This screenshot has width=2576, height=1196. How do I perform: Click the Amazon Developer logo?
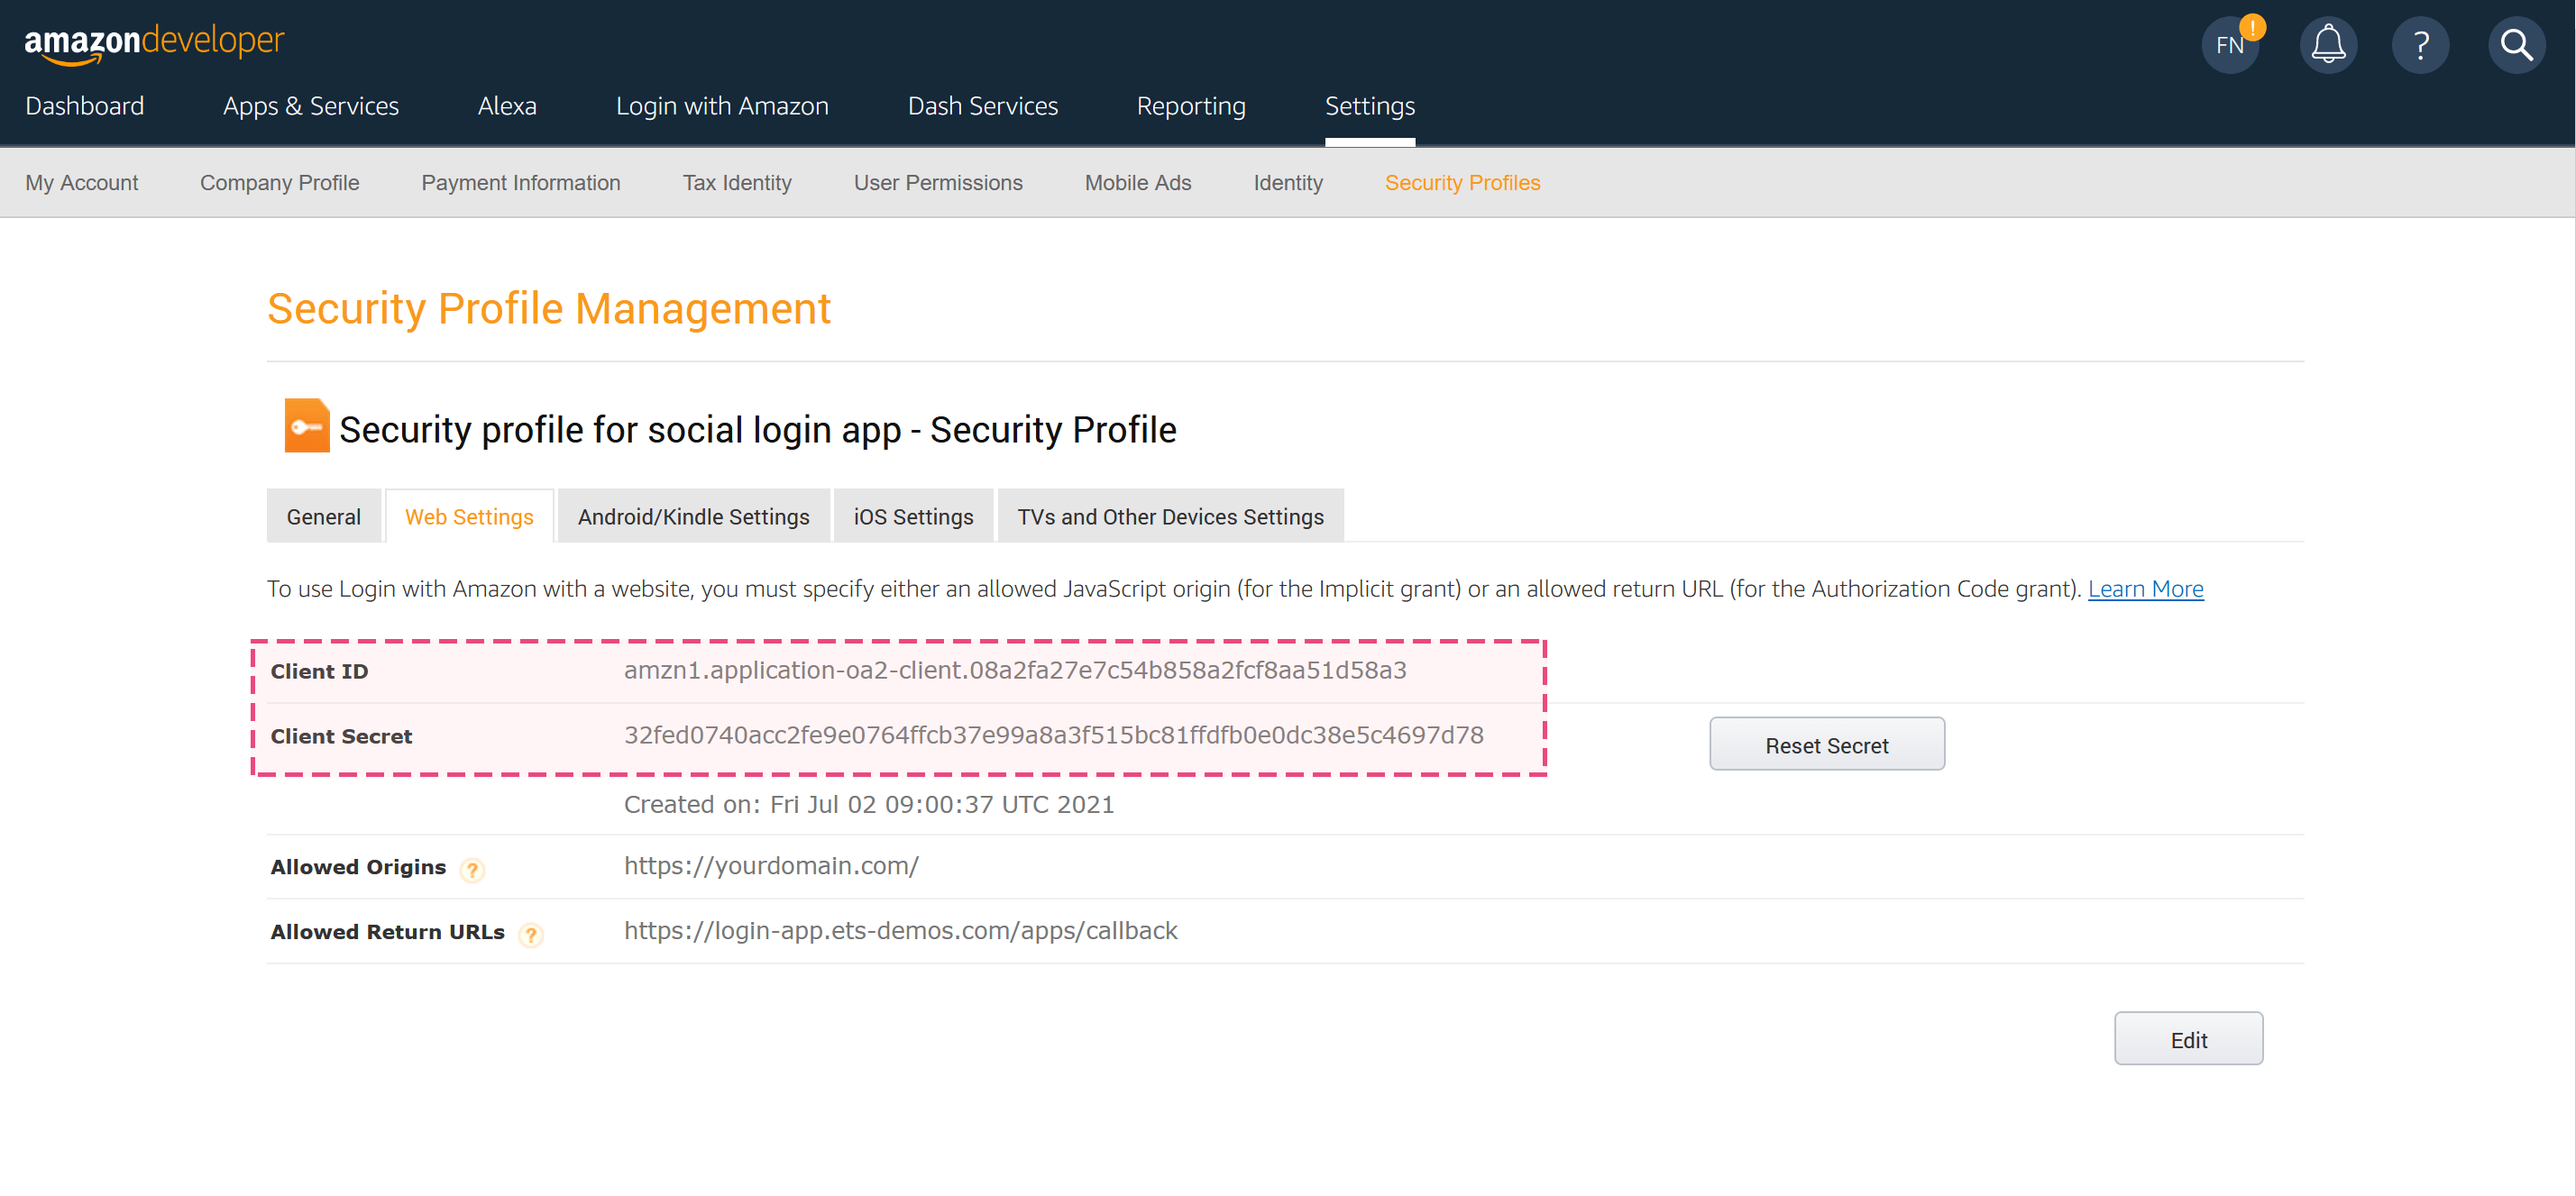(x=154, y=43)
